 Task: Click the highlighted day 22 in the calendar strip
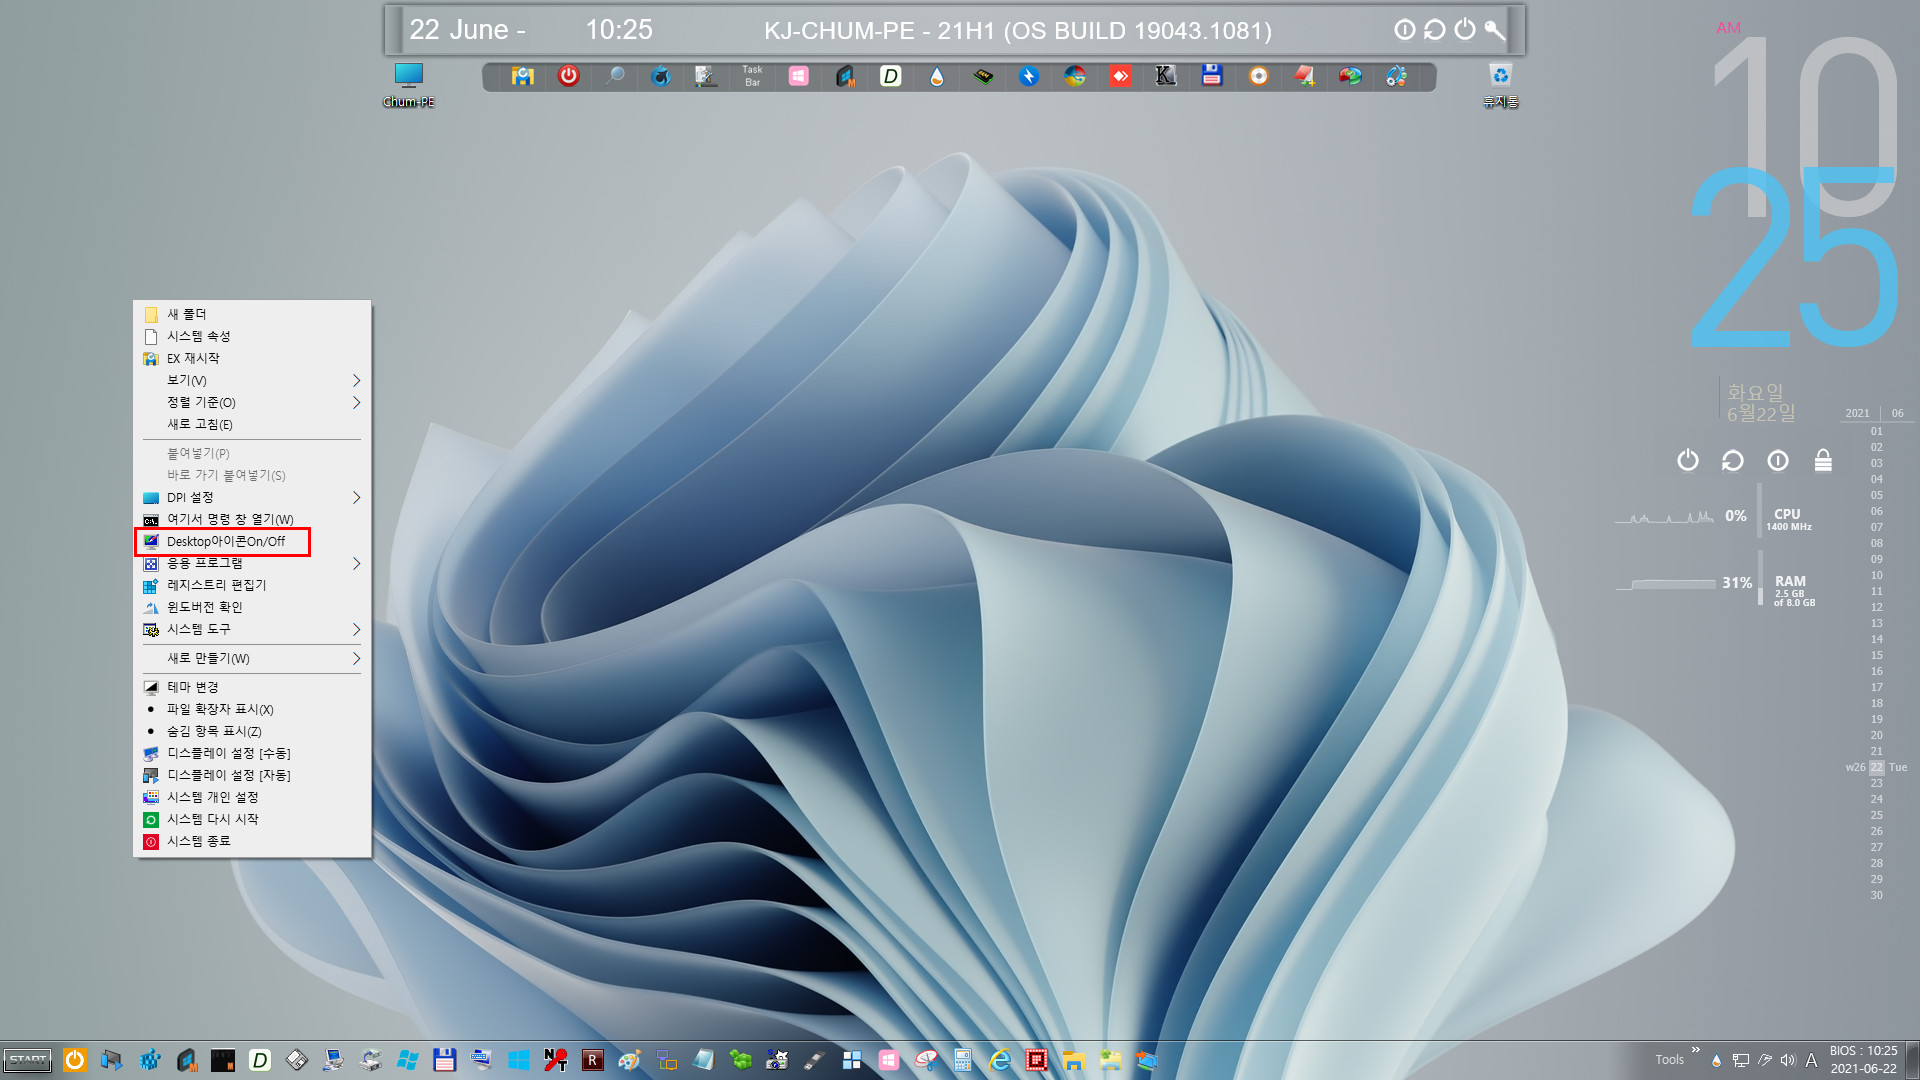pyautogui.click(x=1877, y=767)
